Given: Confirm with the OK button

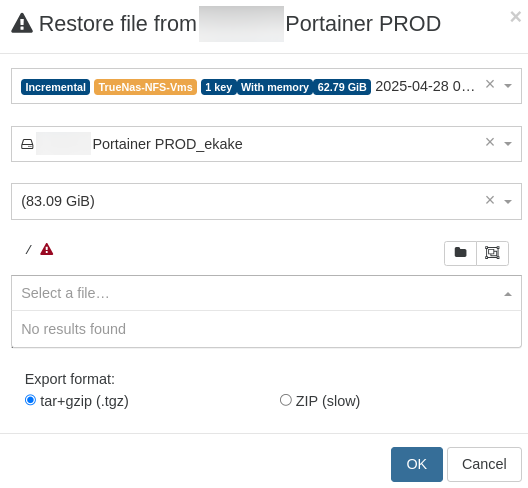Looking at the screenshot, I should pos(417,464).
